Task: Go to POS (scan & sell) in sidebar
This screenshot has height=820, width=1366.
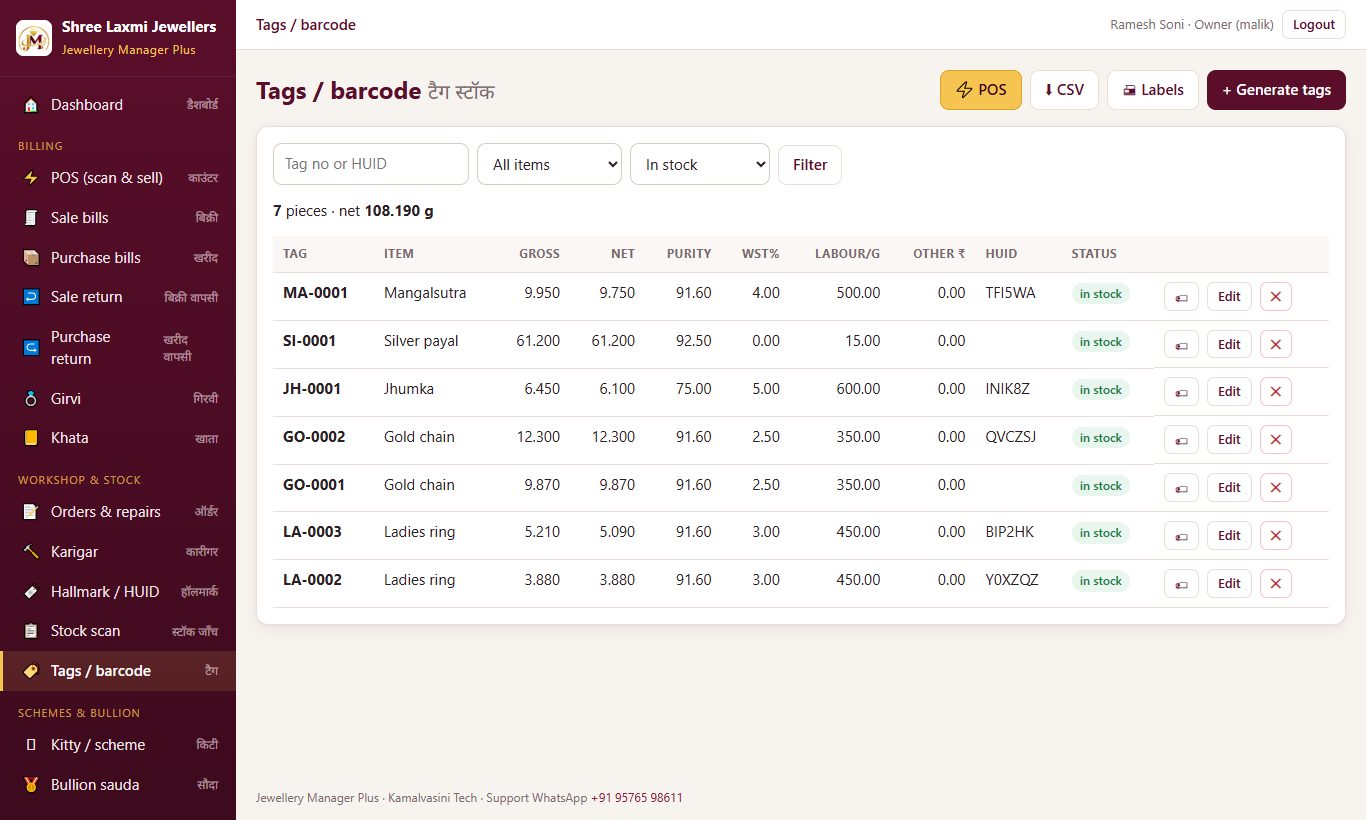Action: (x=118, y=178)
